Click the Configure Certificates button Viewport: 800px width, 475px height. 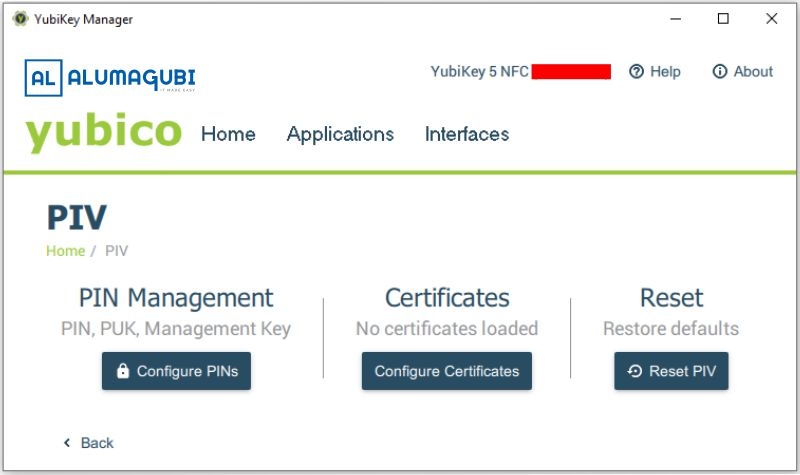[447, 371]
